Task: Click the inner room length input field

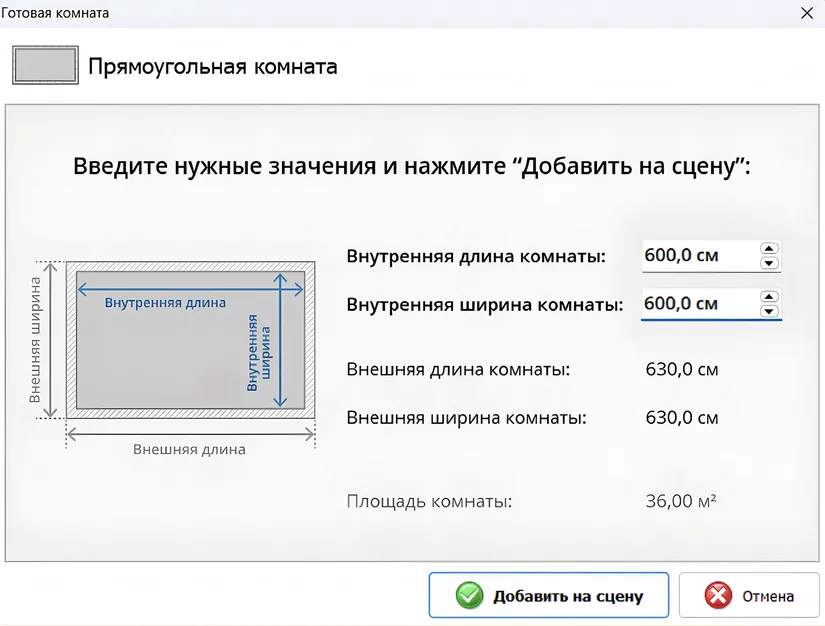Action: pyautogui.click(x=711, y=256)
